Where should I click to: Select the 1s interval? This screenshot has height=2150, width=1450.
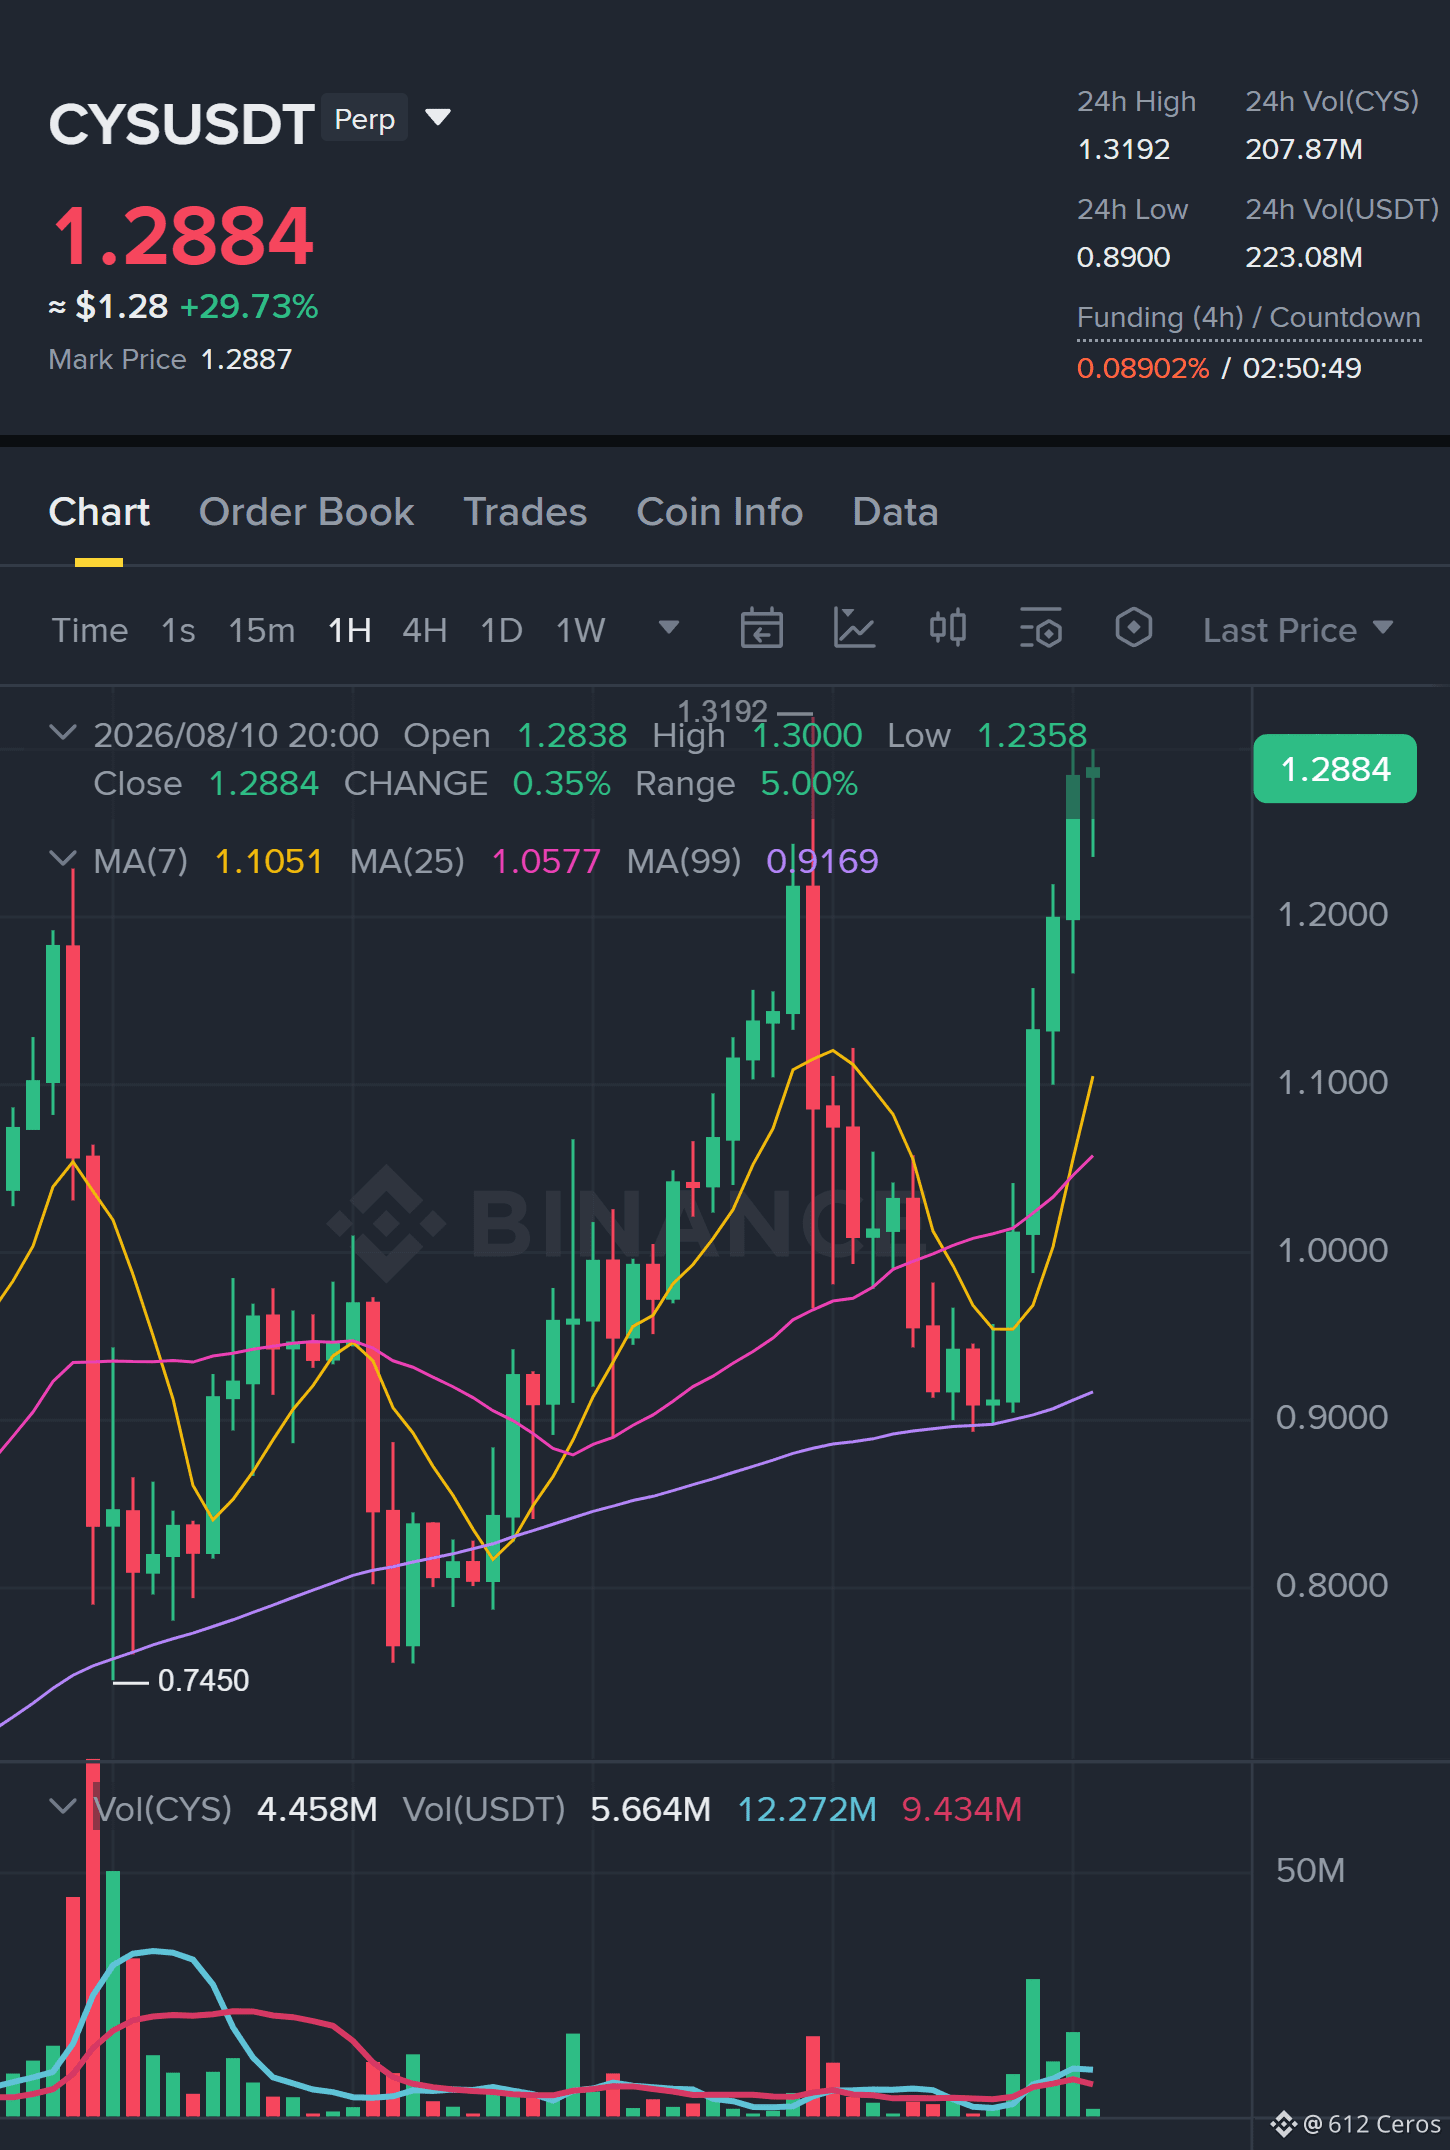pyautogui.click(x=178, y=630)
